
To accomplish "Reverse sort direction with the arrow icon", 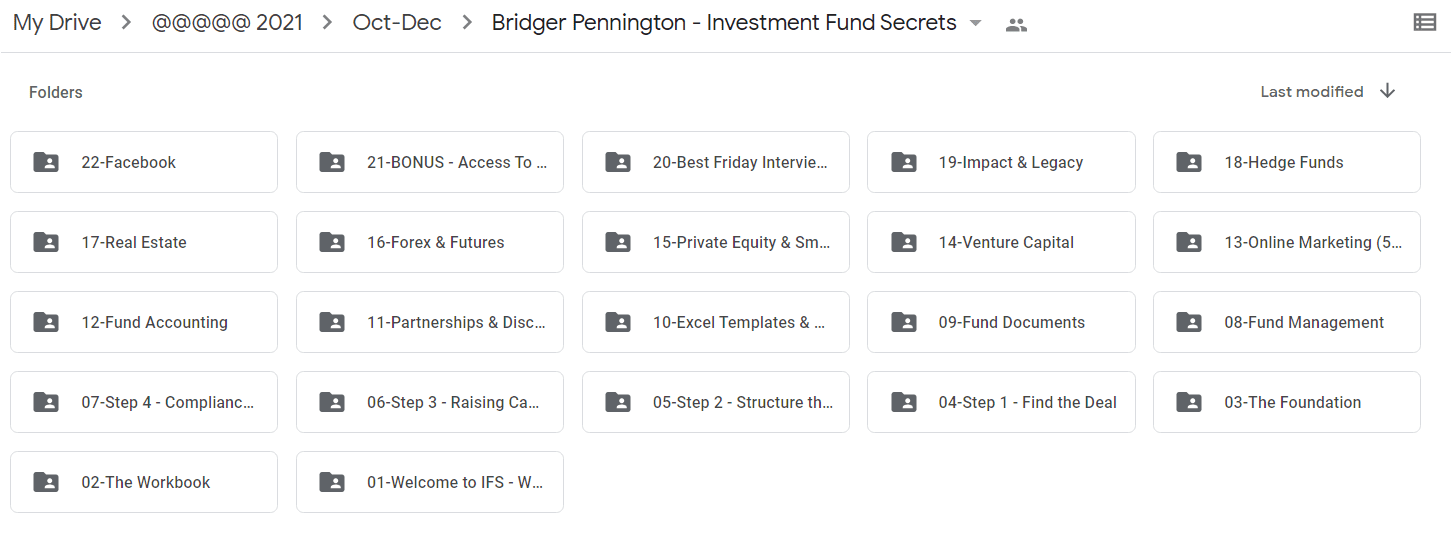I will tap(1387, 91).
